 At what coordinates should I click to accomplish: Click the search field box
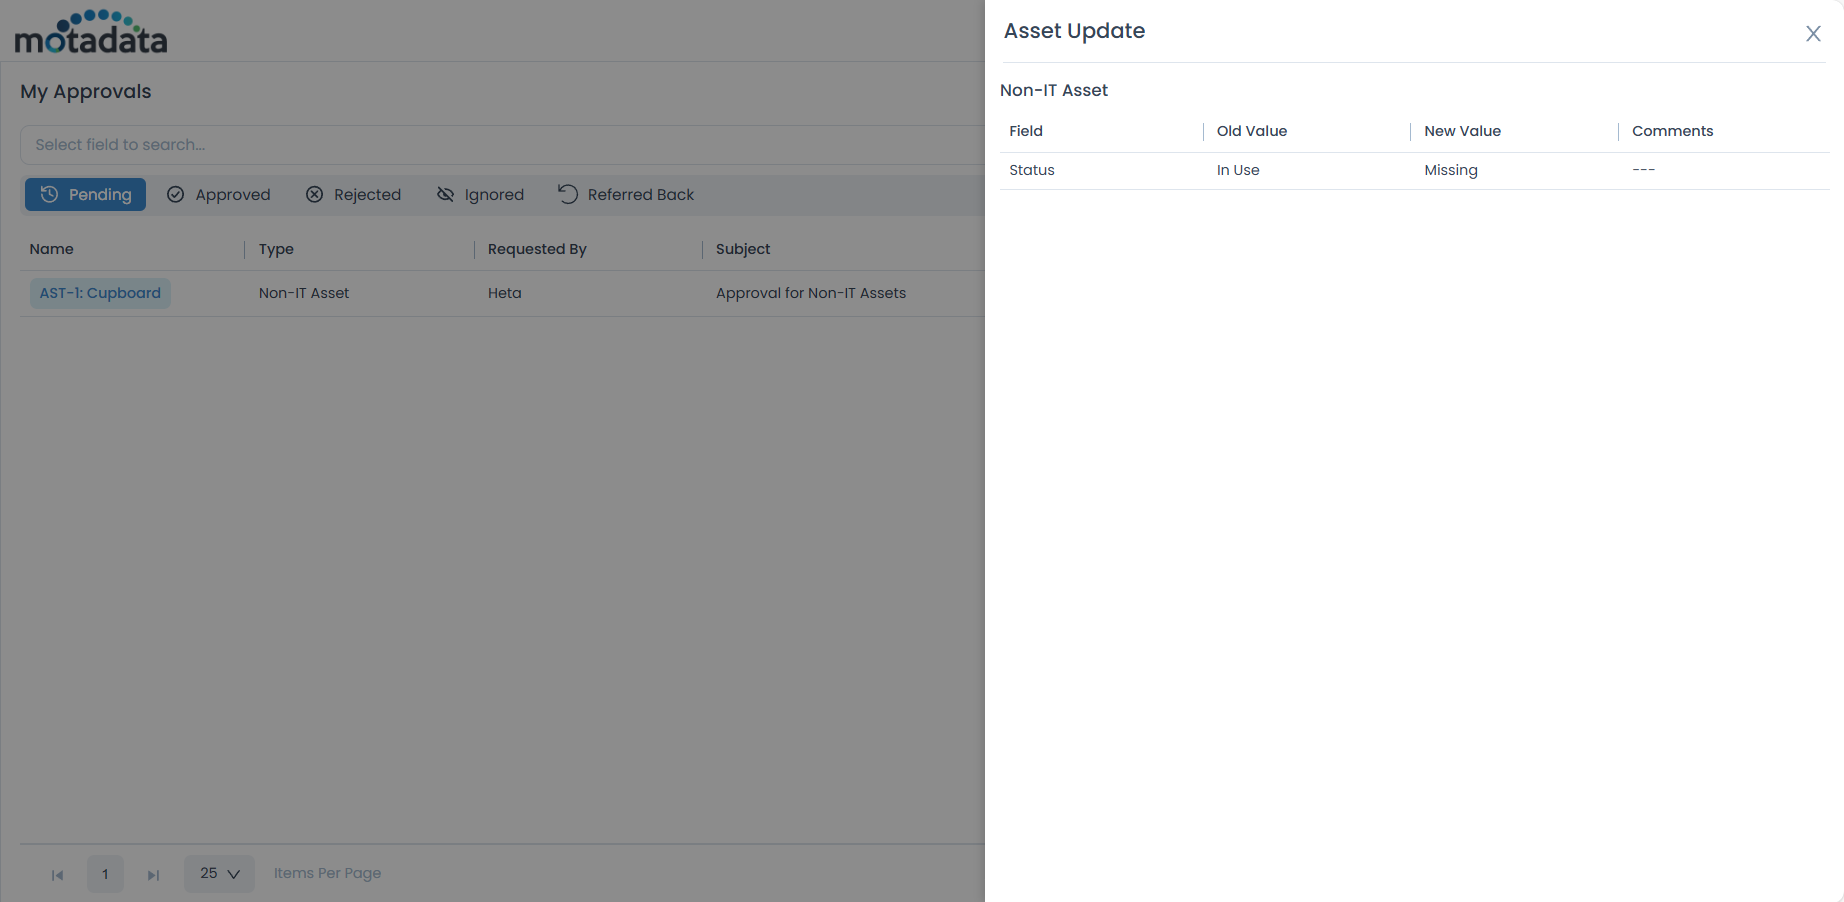pyautogui.click(x=500, y=145)
